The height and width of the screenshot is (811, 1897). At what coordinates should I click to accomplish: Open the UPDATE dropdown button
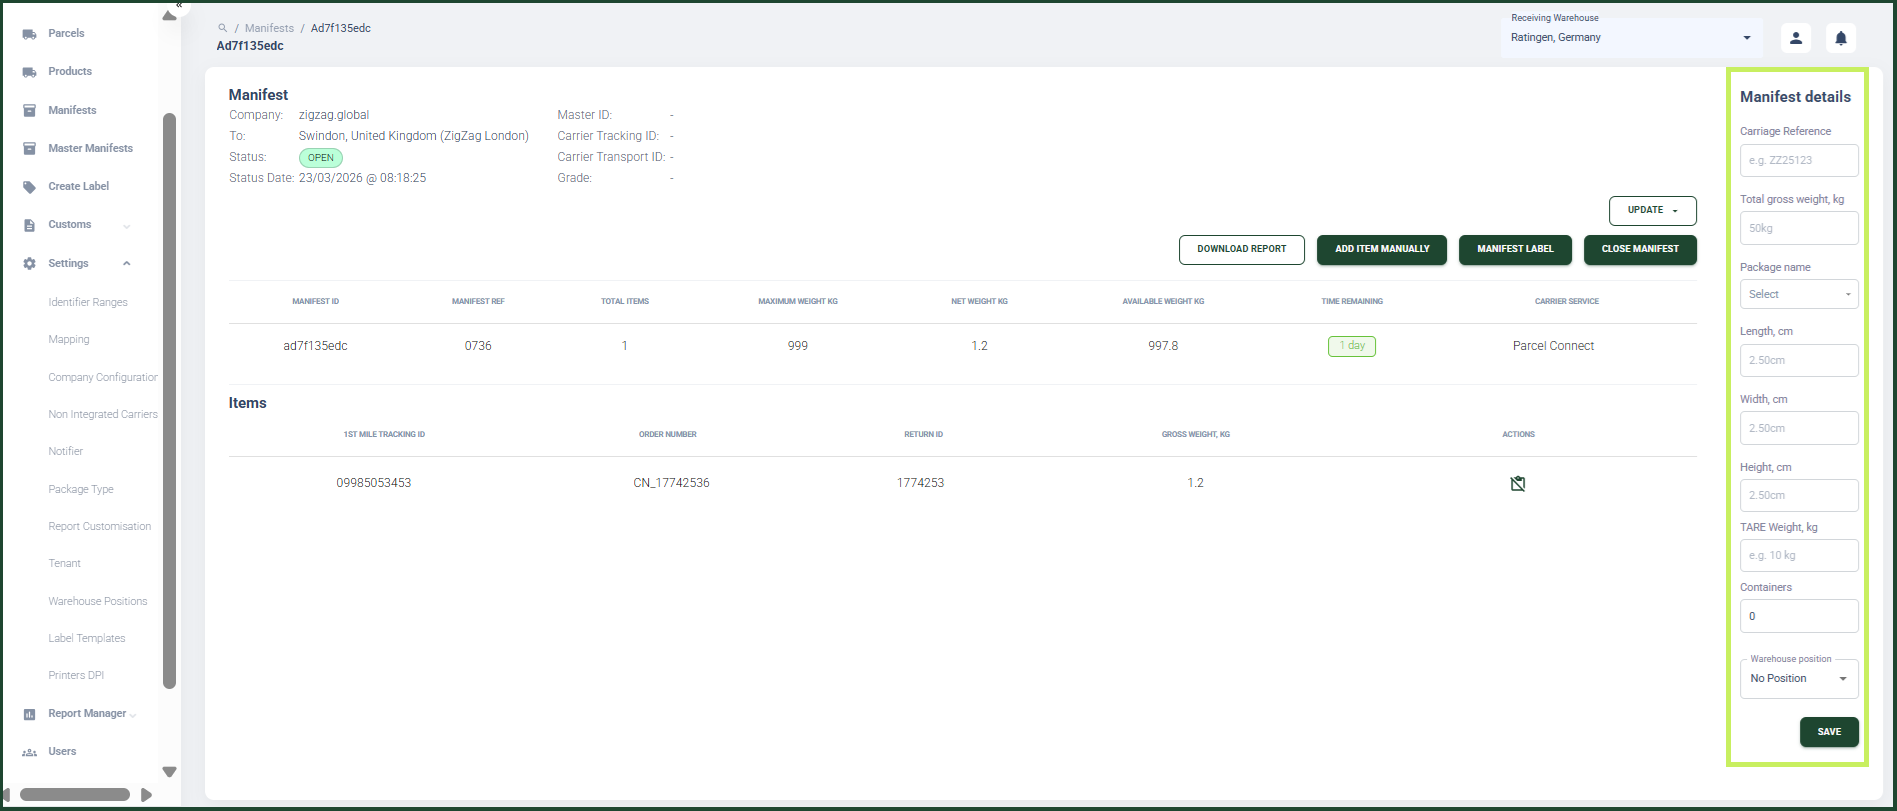[1652, 211]
